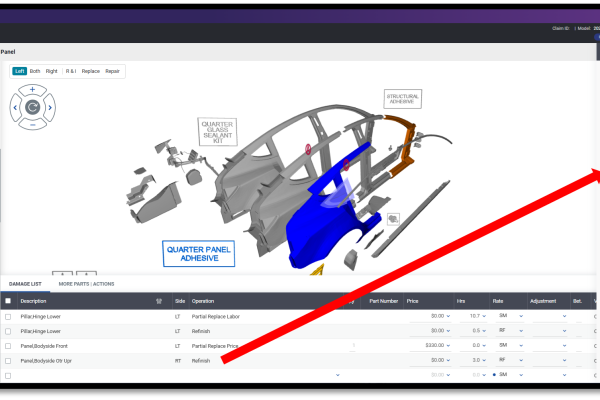The width and height of the screenshot is (600, 400).
Task: Click the Quarter Glass Sealant Kit label
Action: (216, 132)
